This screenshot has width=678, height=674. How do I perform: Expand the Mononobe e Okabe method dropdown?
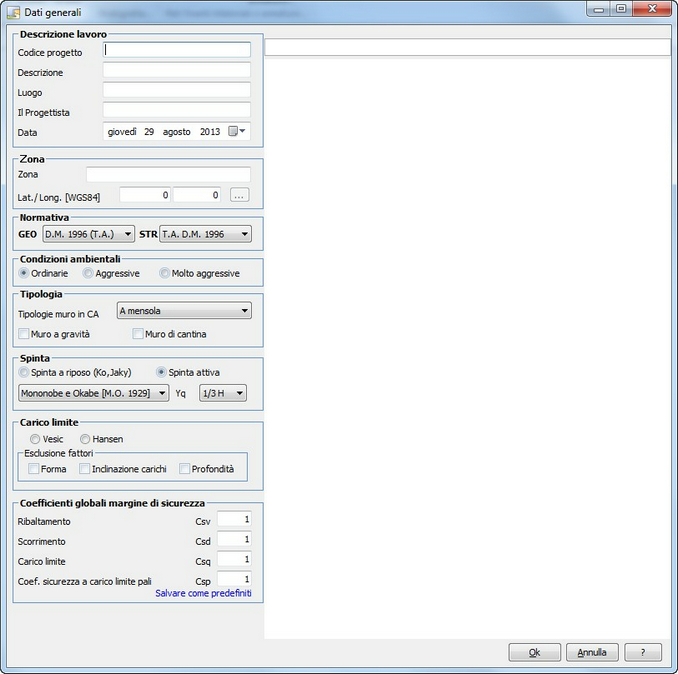tap(94, 393)
